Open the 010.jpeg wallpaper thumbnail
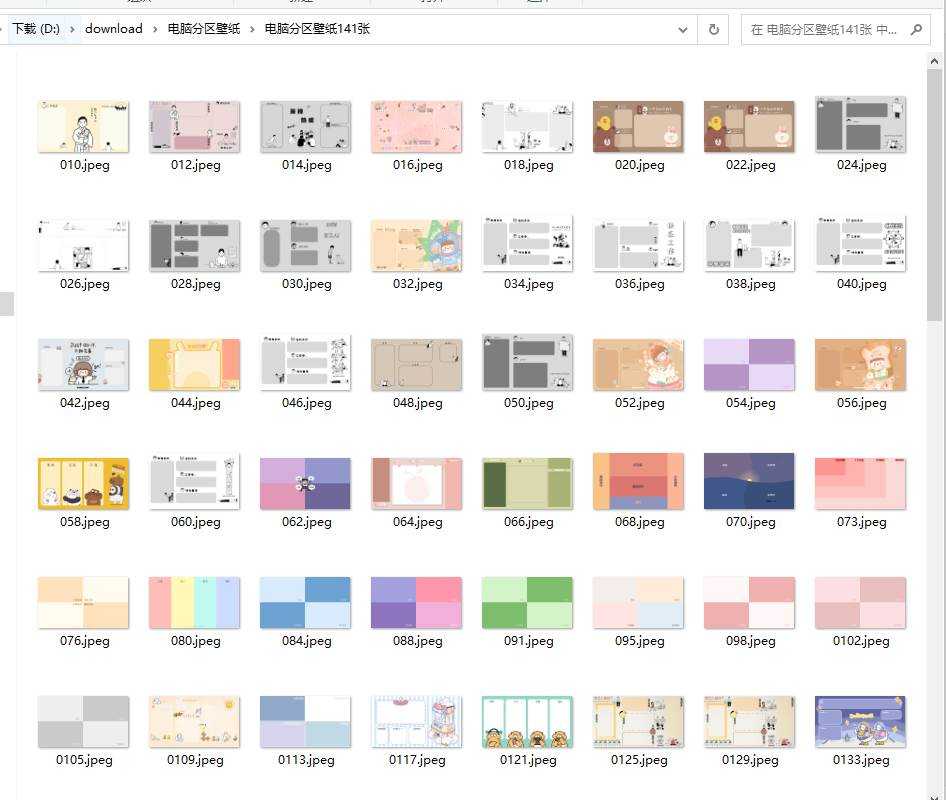This screenshot has width=946, height=800. point(83,126)
